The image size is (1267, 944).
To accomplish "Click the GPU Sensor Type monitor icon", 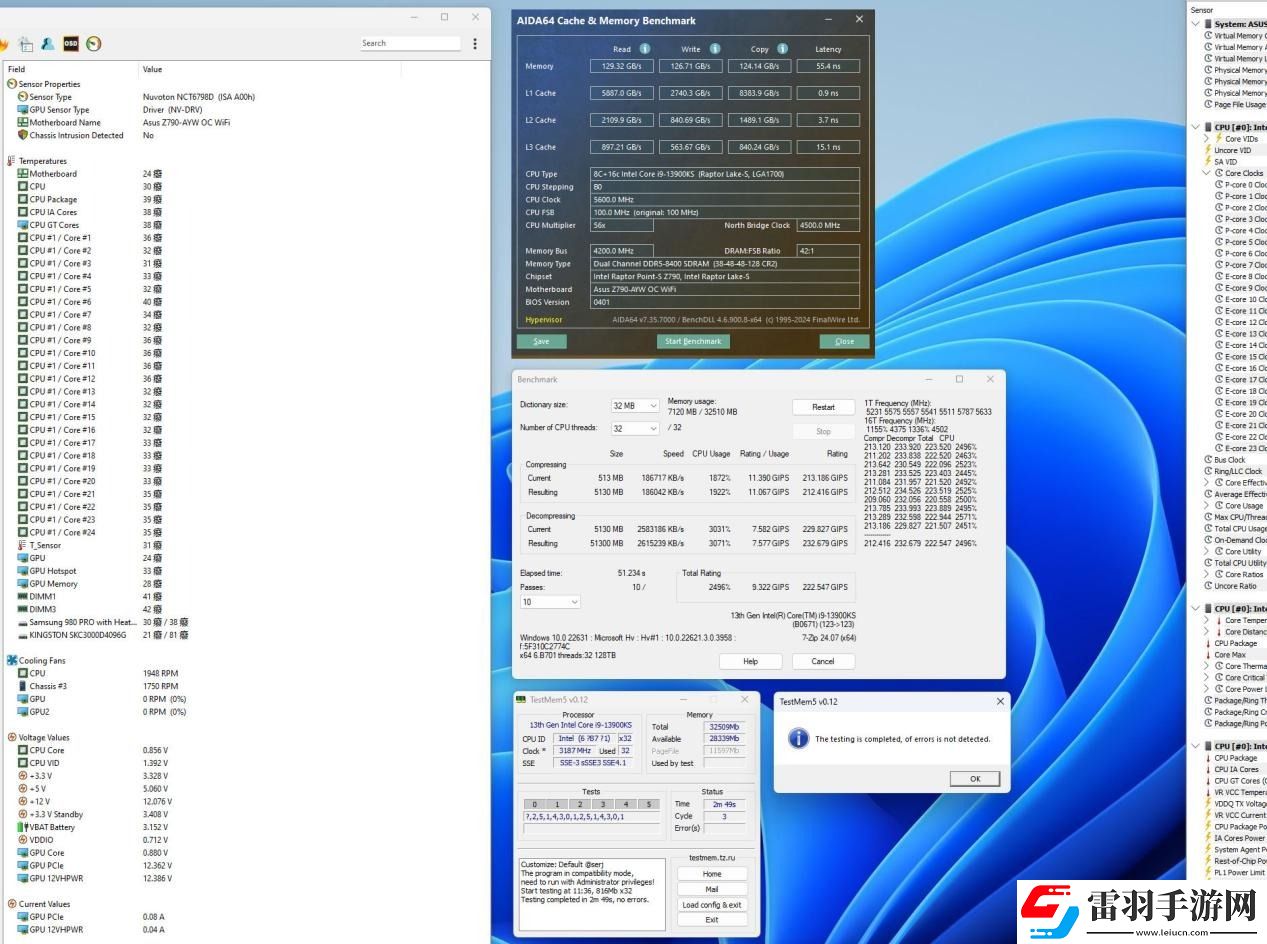I will [x=23, y=110].
